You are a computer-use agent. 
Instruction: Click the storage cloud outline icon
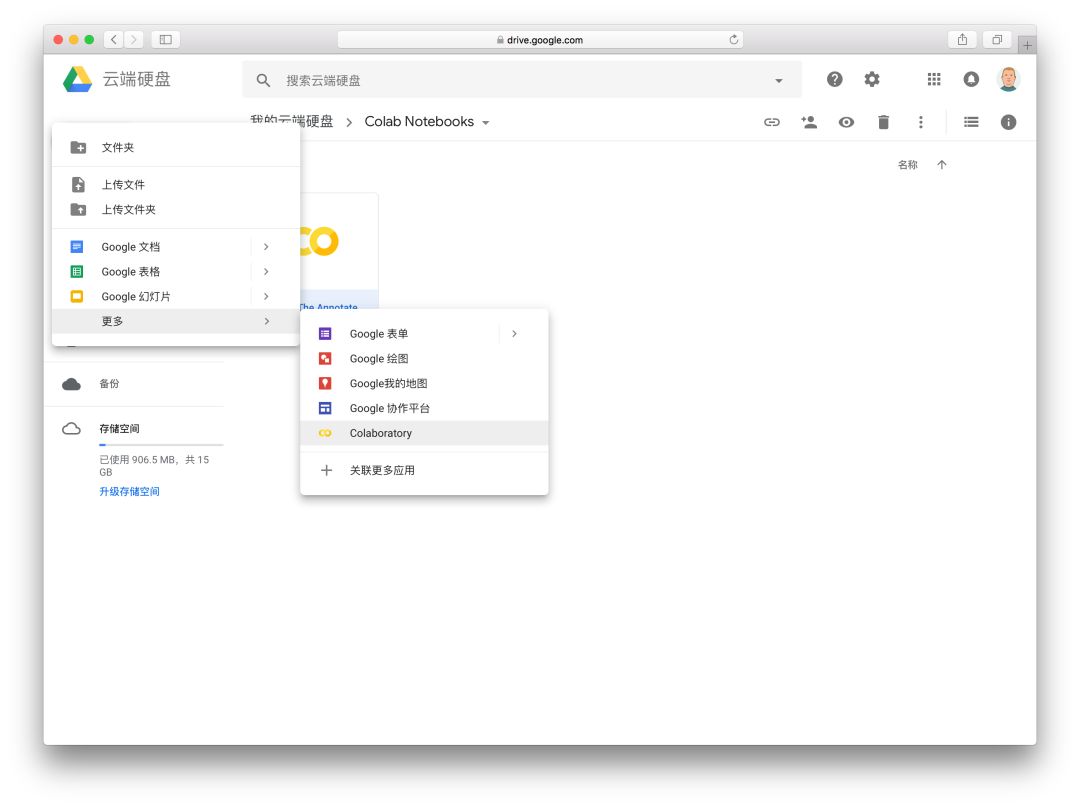pyautogui.click(x=72, y=429)
